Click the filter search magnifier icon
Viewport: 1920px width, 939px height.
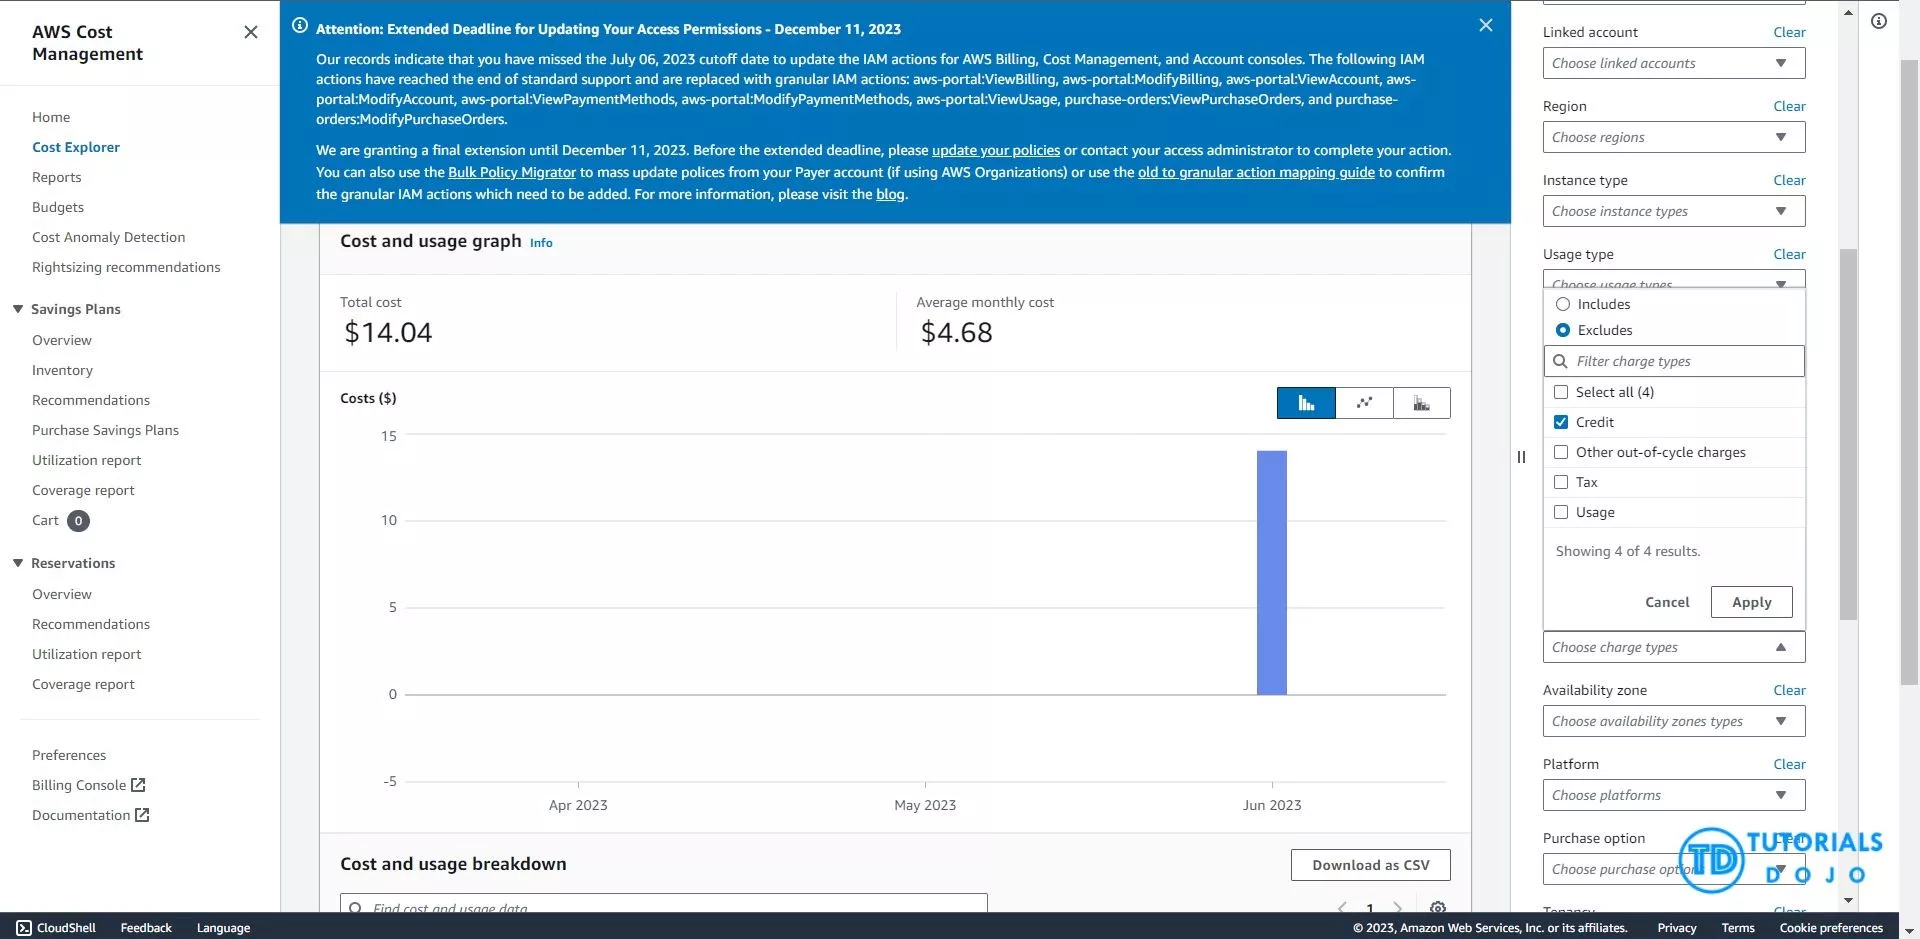(1560, 361)
